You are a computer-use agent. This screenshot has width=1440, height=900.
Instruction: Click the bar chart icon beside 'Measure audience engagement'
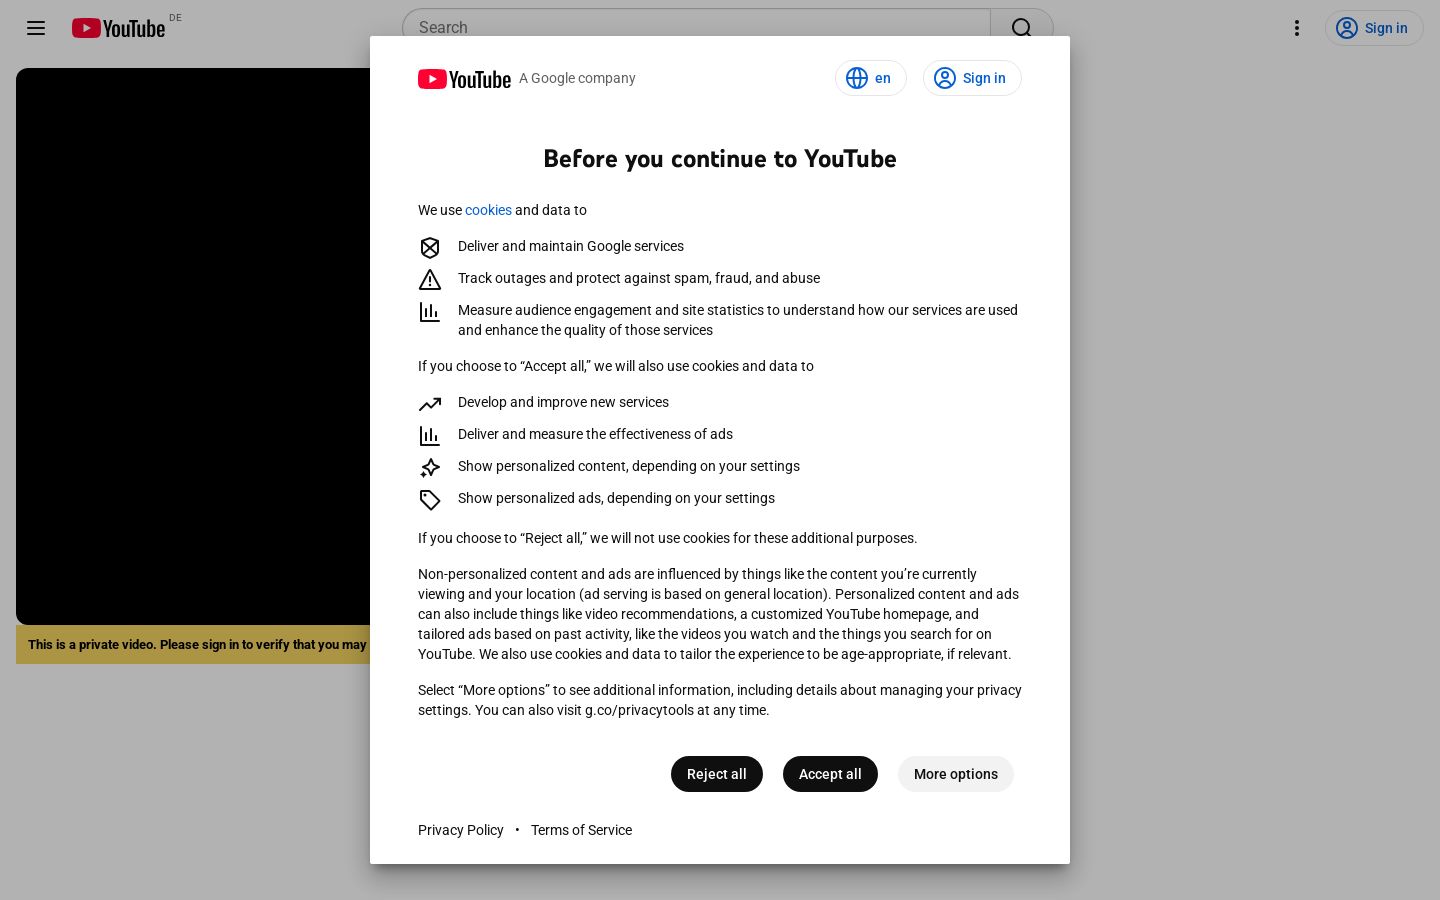[430, 312]
